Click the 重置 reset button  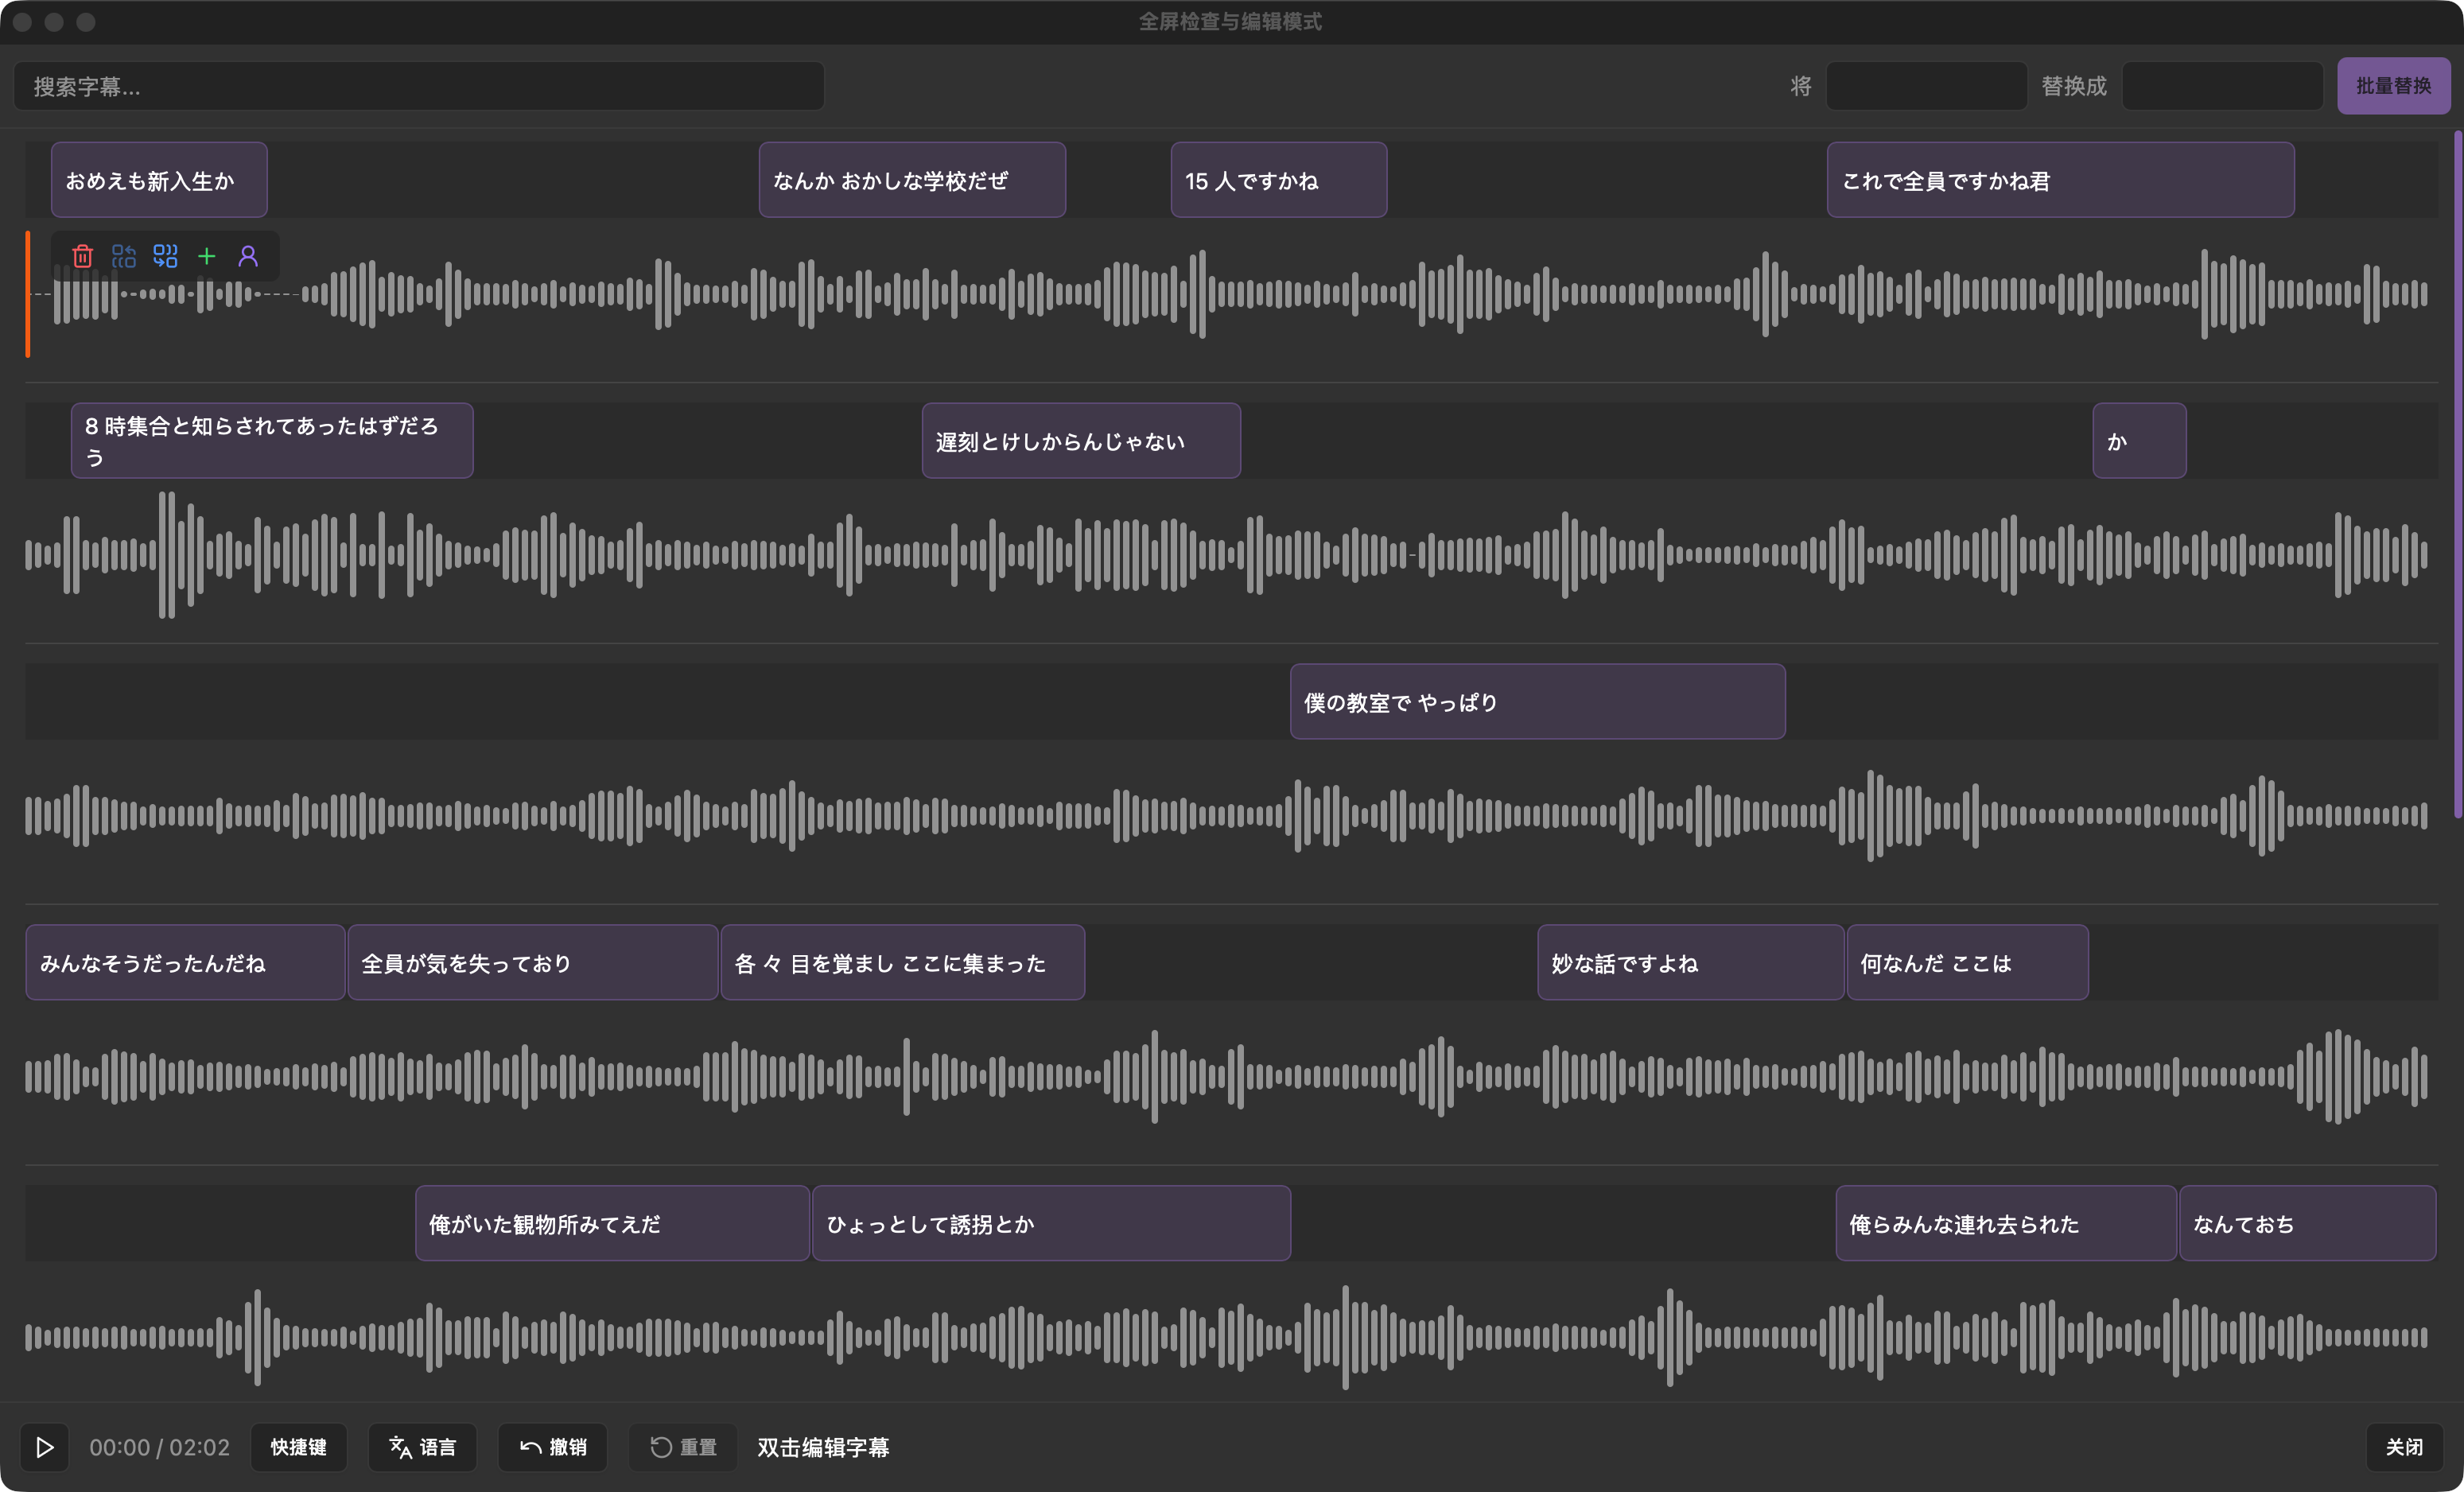(683, 1447)
